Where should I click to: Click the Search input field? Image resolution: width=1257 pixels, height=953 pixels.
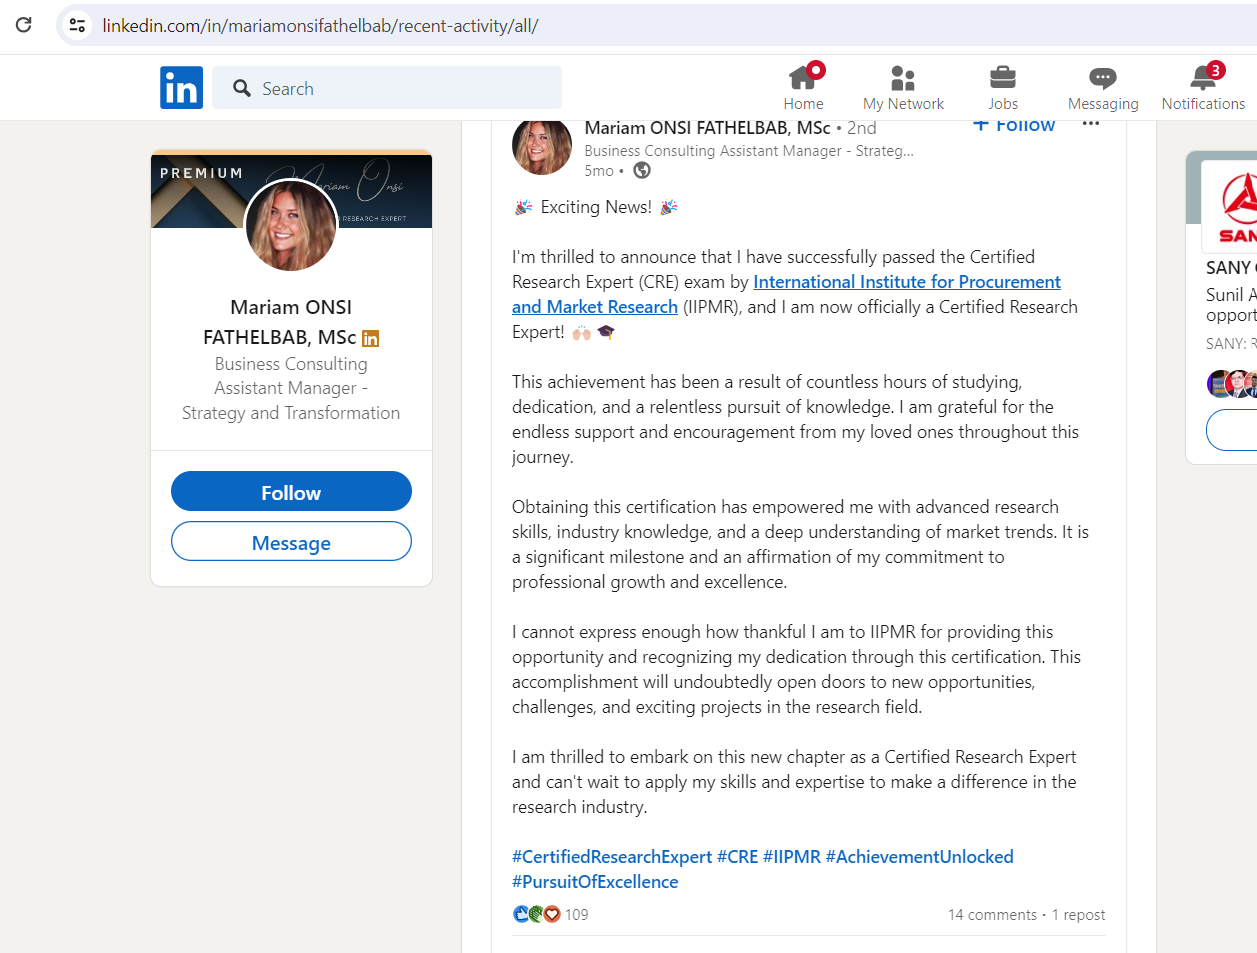click(387, 88)
